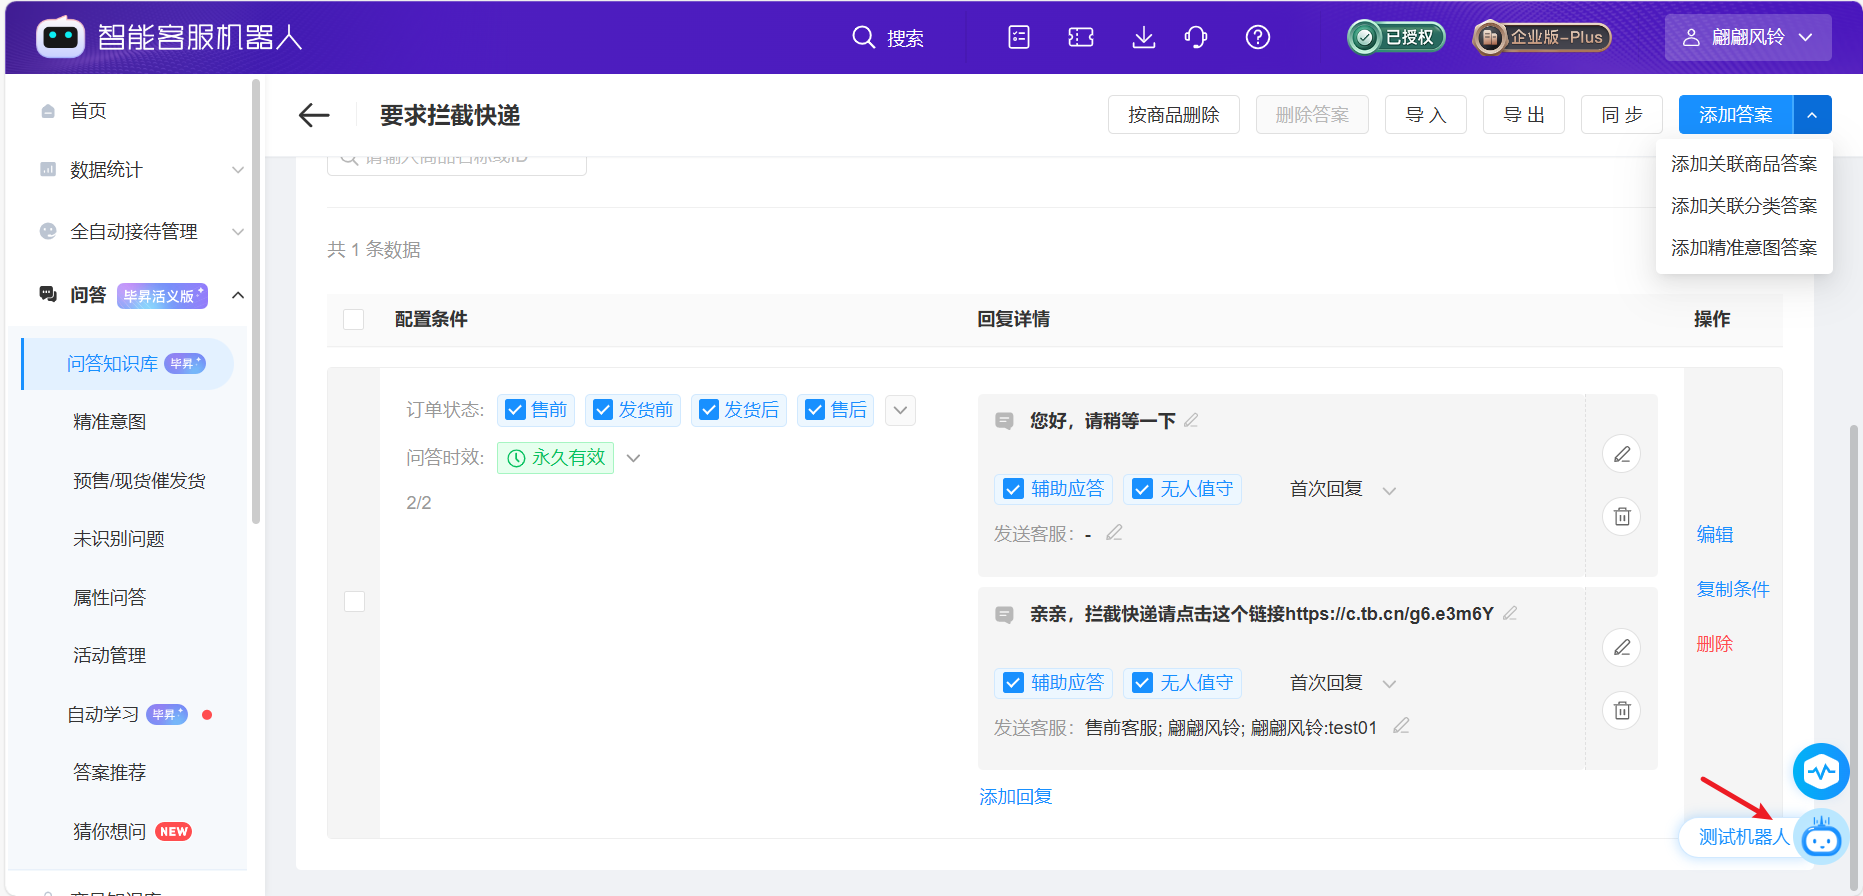The width and height of the screenshot is (1863, 896).
Task: Uncheck the 发货前 order status checkbox
Action: pyautogui.click(x=603, y=410)
